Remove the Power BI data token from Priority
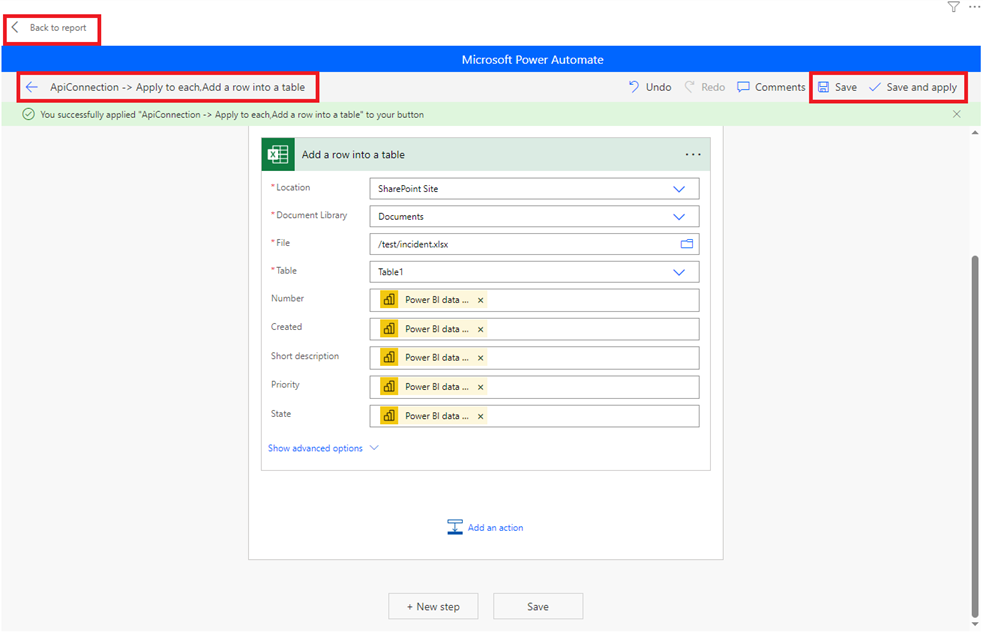 480,387
